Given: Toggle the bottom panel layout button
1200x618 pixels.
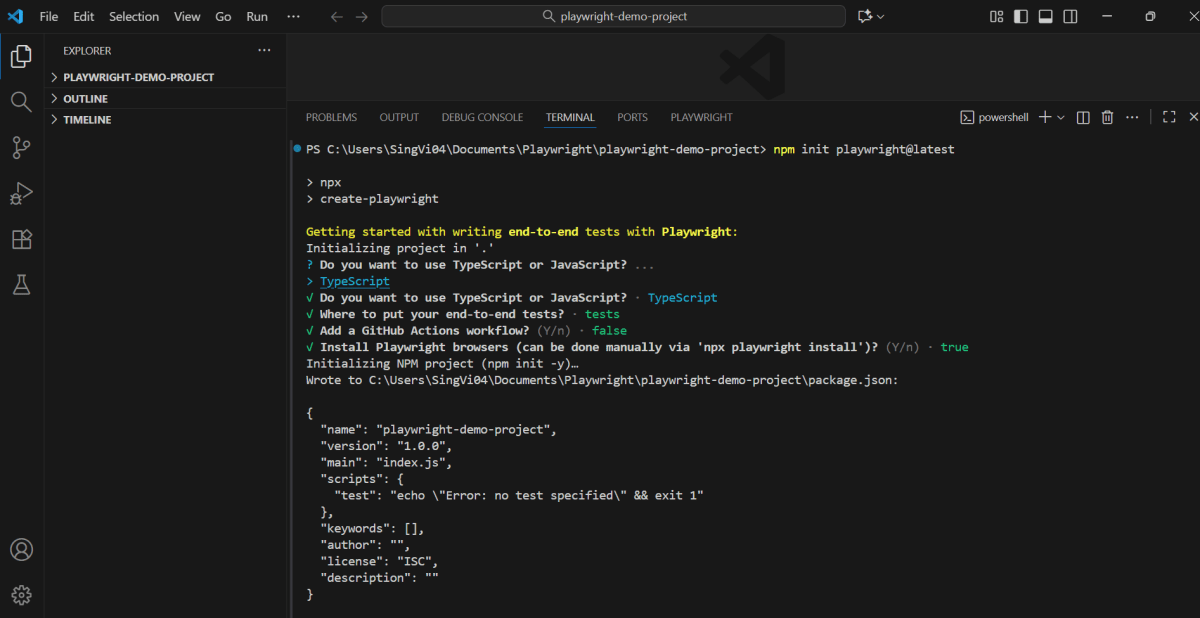Looking at the screenshot, I should 1046,16.
